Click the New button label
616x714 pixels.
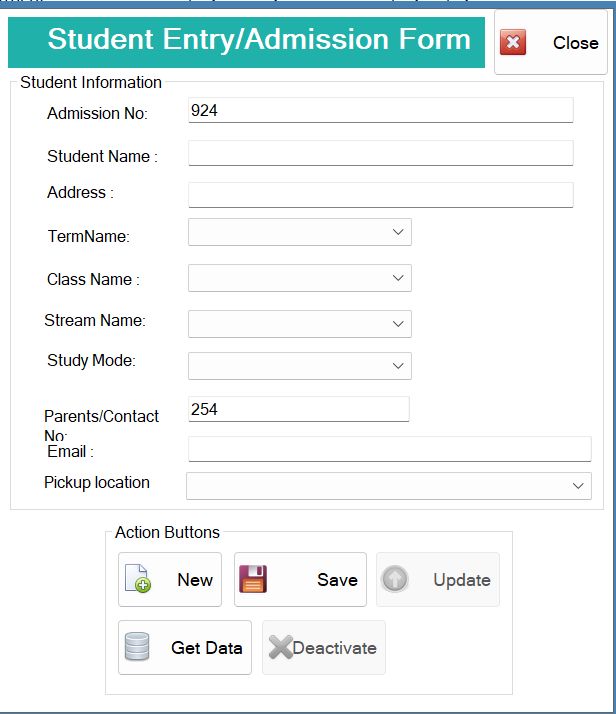point(195,580)
